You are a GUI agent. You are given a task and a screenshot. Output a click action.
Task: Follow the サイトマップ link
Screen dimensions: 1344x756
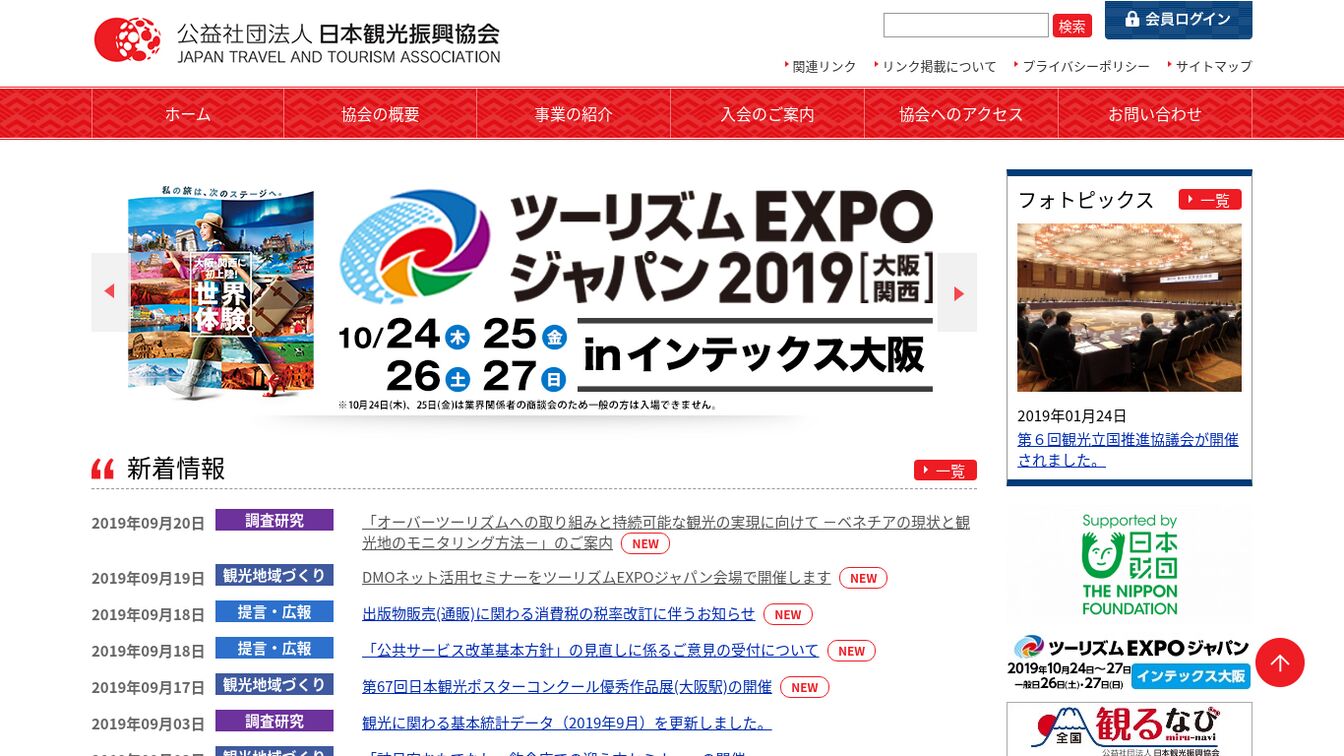tap(1213, 66)
